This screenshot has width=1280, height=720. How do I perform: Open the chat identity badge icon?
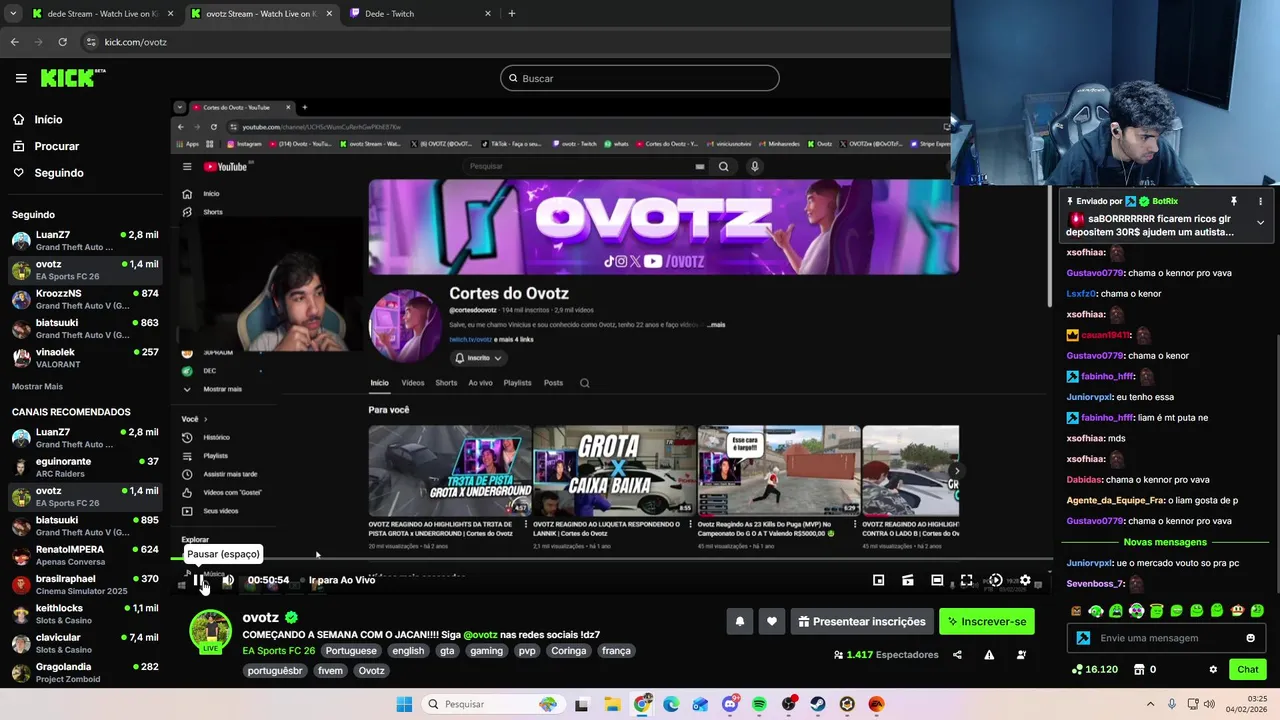(1083, 638)
